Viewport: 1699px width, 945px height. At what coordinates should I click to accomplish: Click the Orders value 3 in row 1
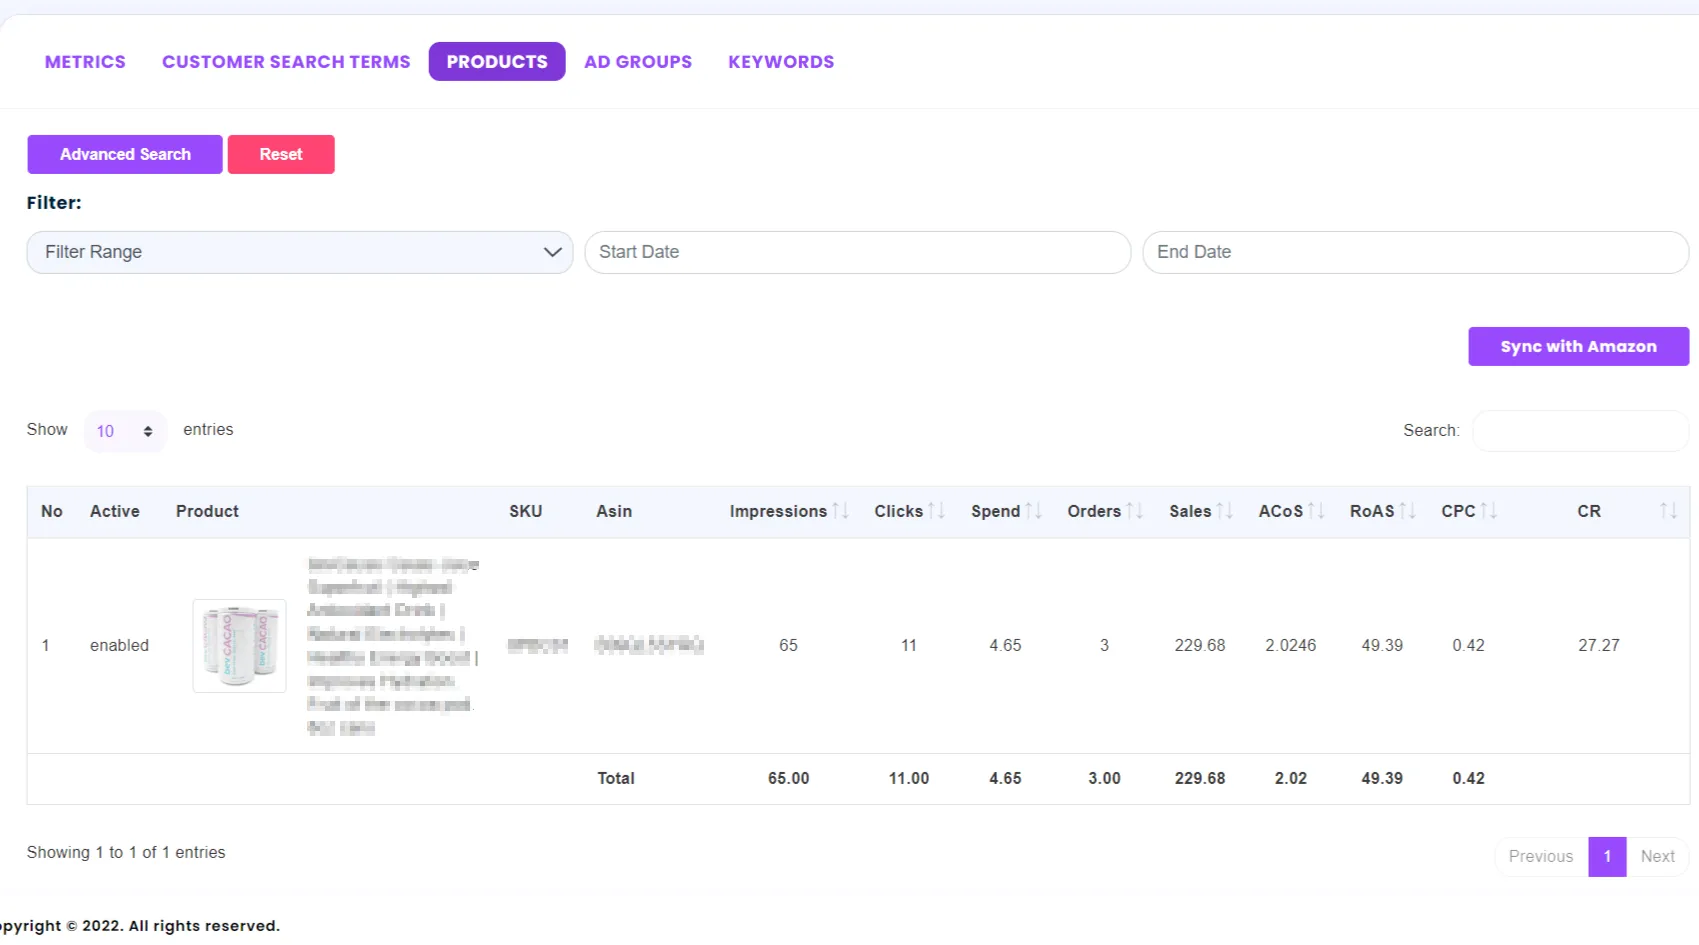(1104, 646)
